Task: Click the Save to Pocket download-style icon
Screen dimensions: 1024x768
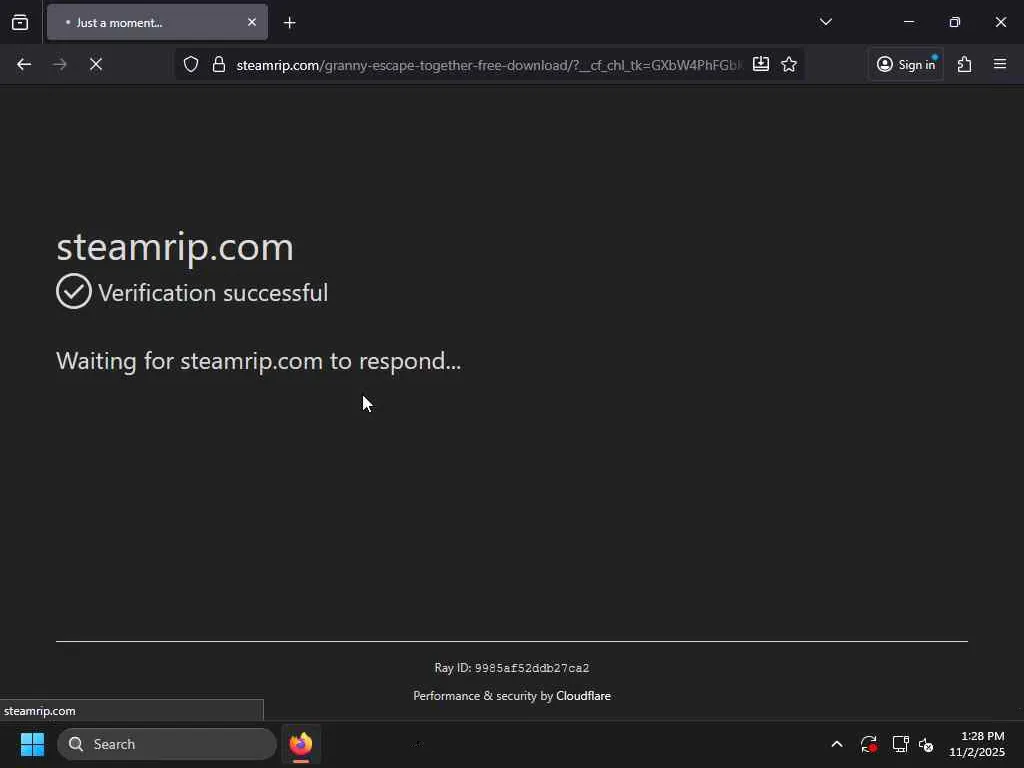Action: (761, 64)
